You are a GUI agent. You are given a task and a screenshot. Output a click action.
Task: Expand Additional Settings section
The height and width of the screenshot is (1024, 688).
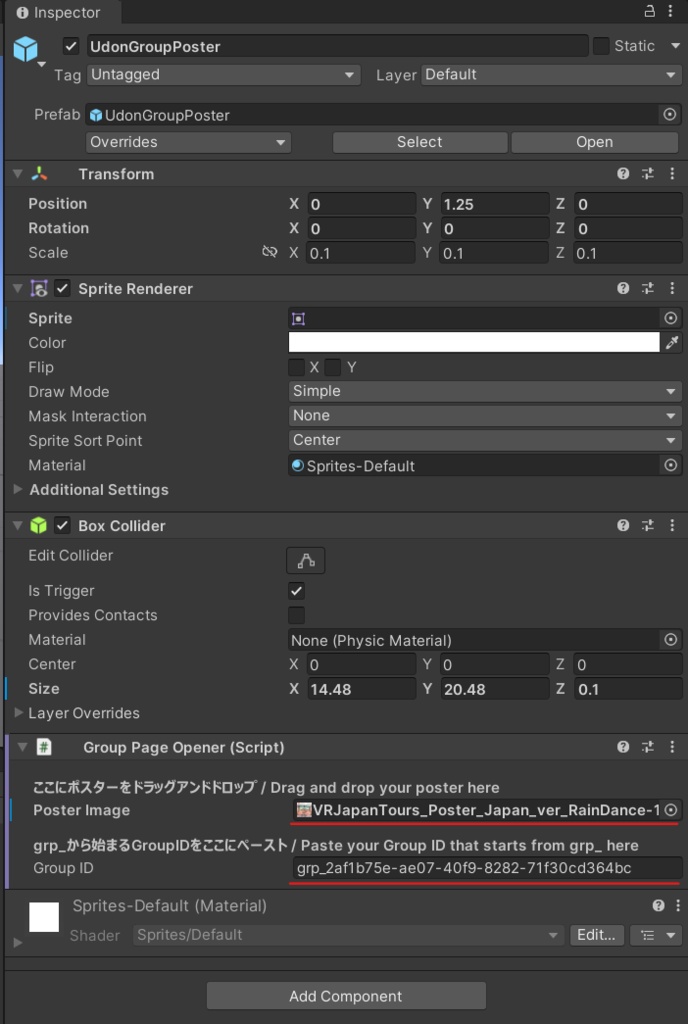pyautogui.click(x=18, y=489)
